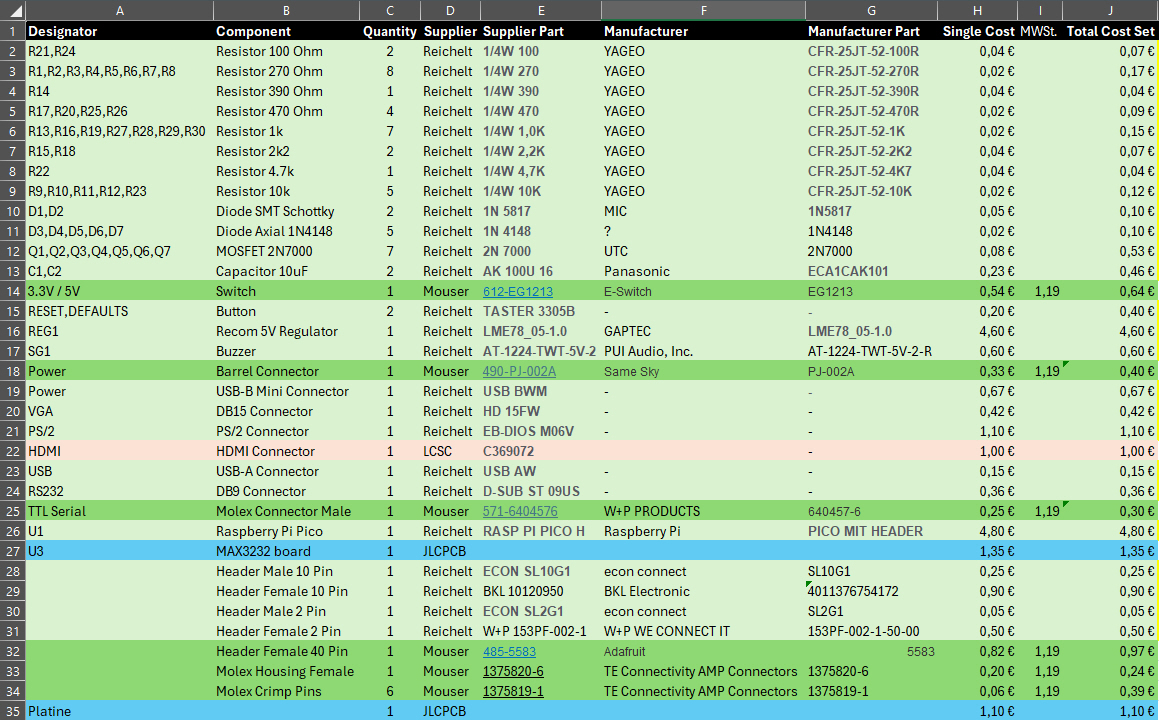1159x720 pixels.
Task: Open Mouser link 571-6404576
Action: point(520,511)
